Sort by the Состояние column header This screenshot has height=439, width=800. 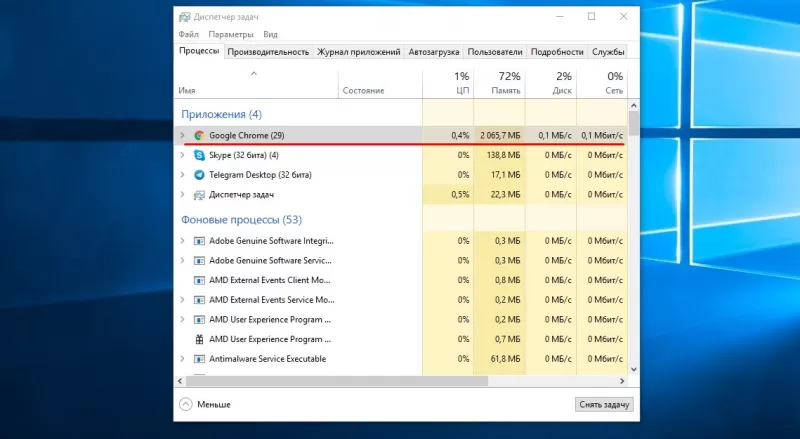(x=380, y=83)
